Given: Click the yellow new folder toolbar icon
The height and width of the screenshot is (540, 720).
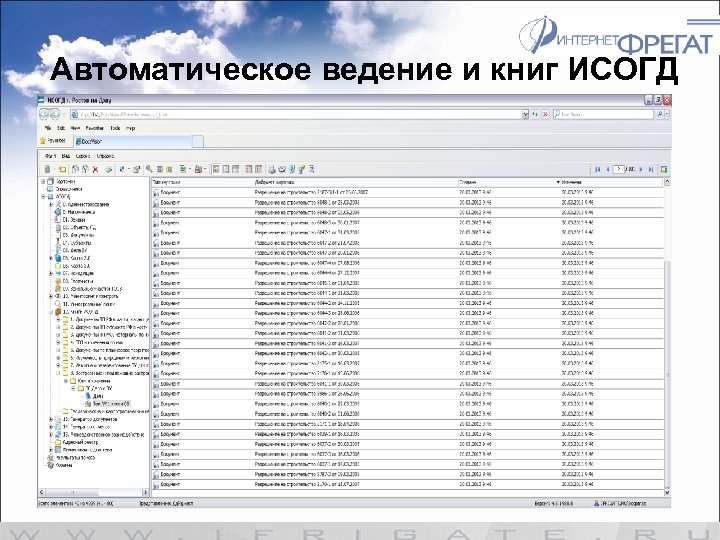Looking at the screenshot, I should pyautogui.click(x=62, y=169).
